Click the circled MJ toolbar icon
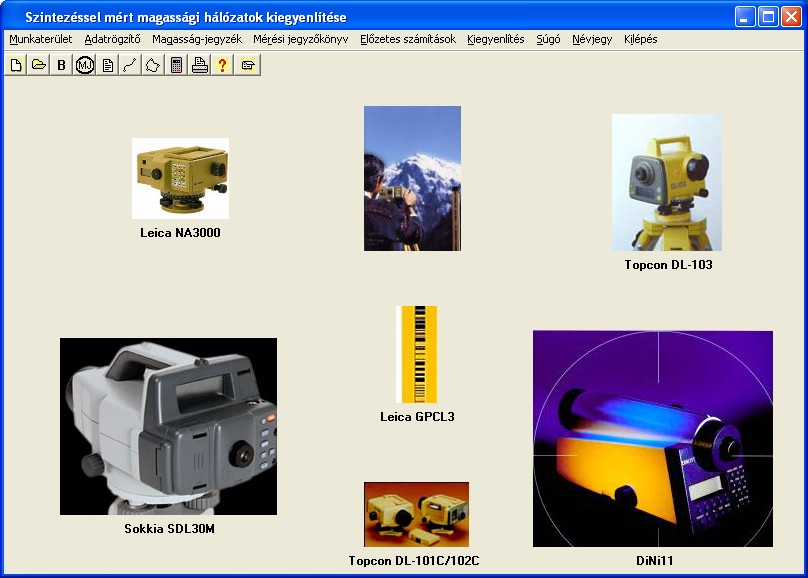The height and width of the screenshot is (578, 808). 85,65
